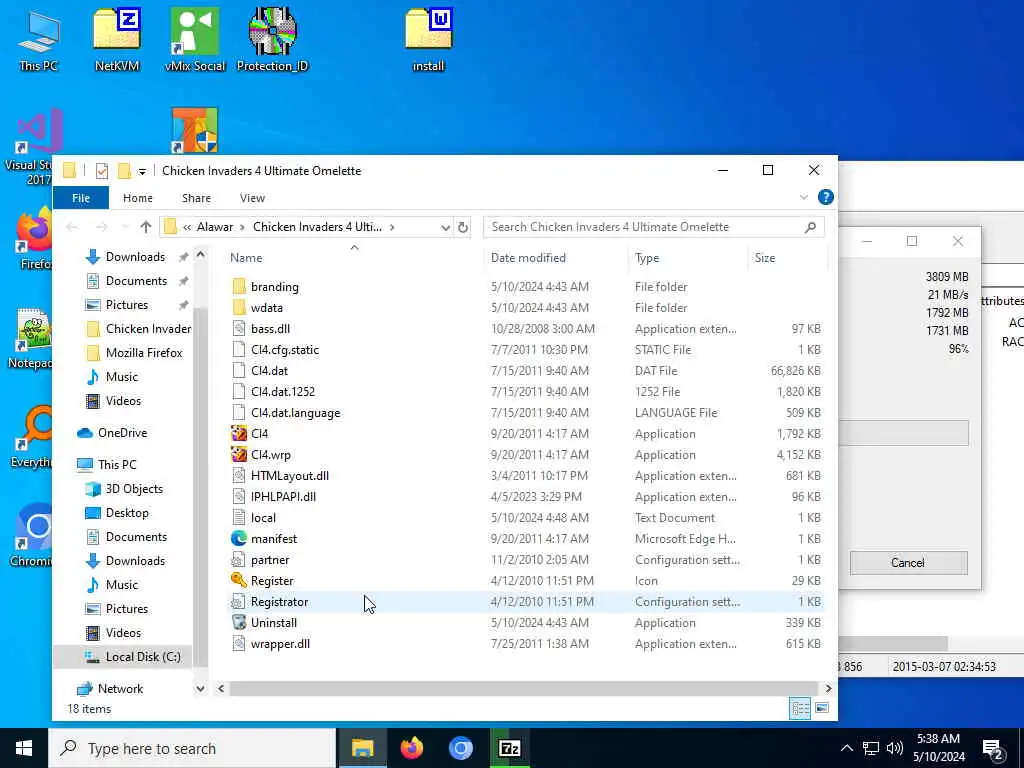Open the File menu

click(x=81, y=198)
